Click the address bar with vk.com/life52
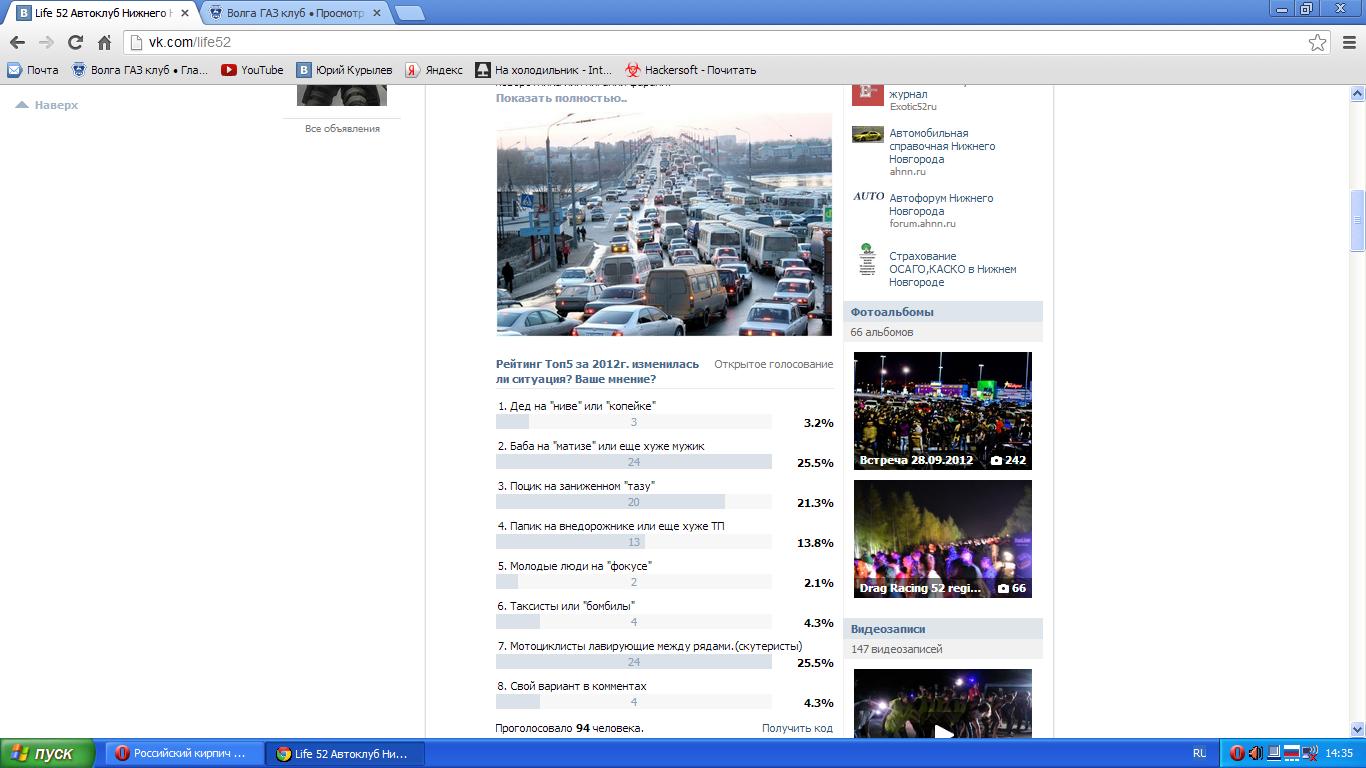 (700, 42)
